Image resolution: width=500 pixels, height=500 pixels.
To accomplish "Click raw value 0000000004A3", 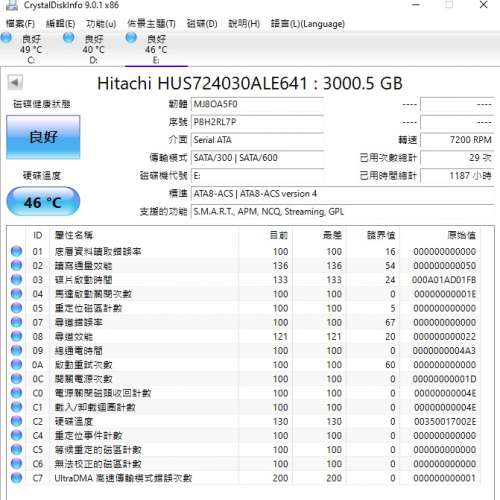I will 444,351.
